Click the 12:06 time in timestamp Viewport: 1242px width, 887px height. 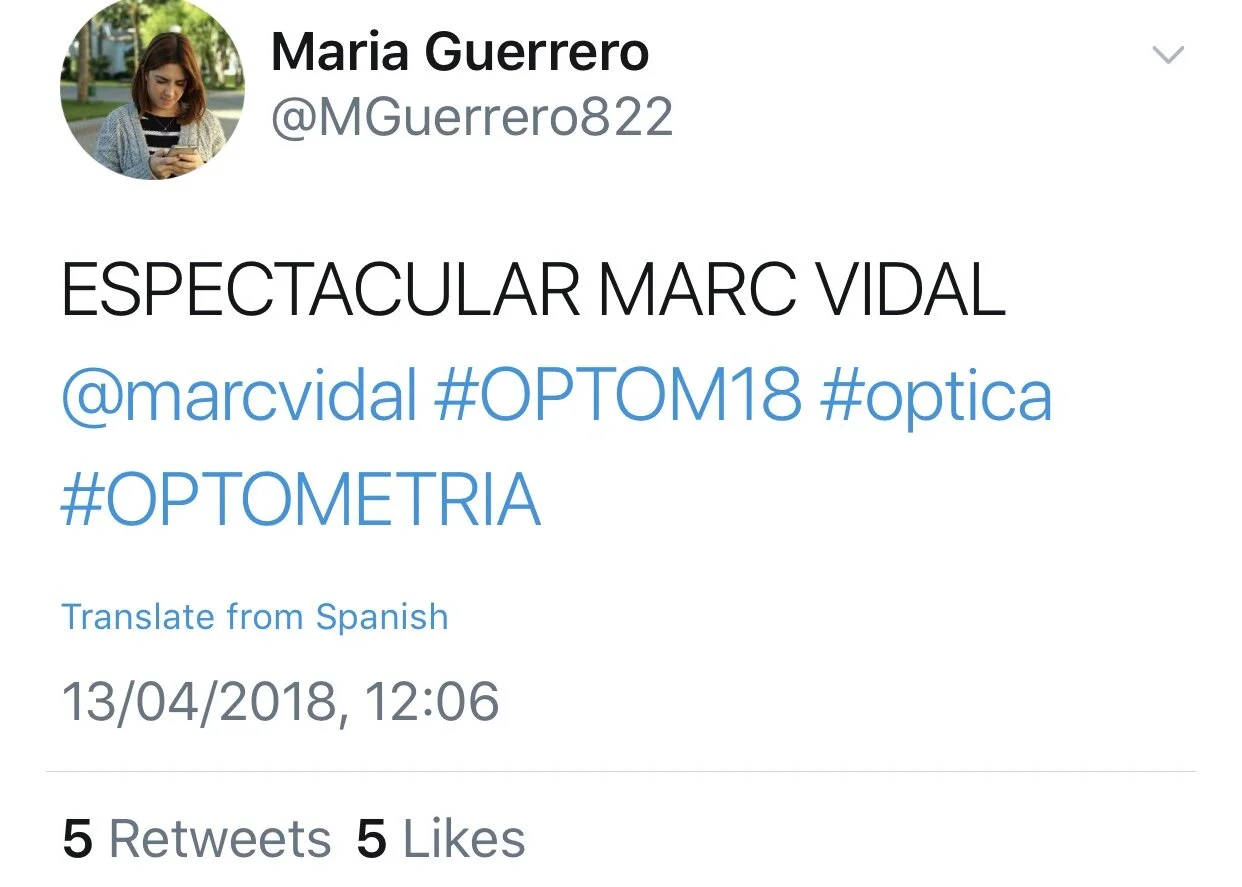[x=432, y=701]
